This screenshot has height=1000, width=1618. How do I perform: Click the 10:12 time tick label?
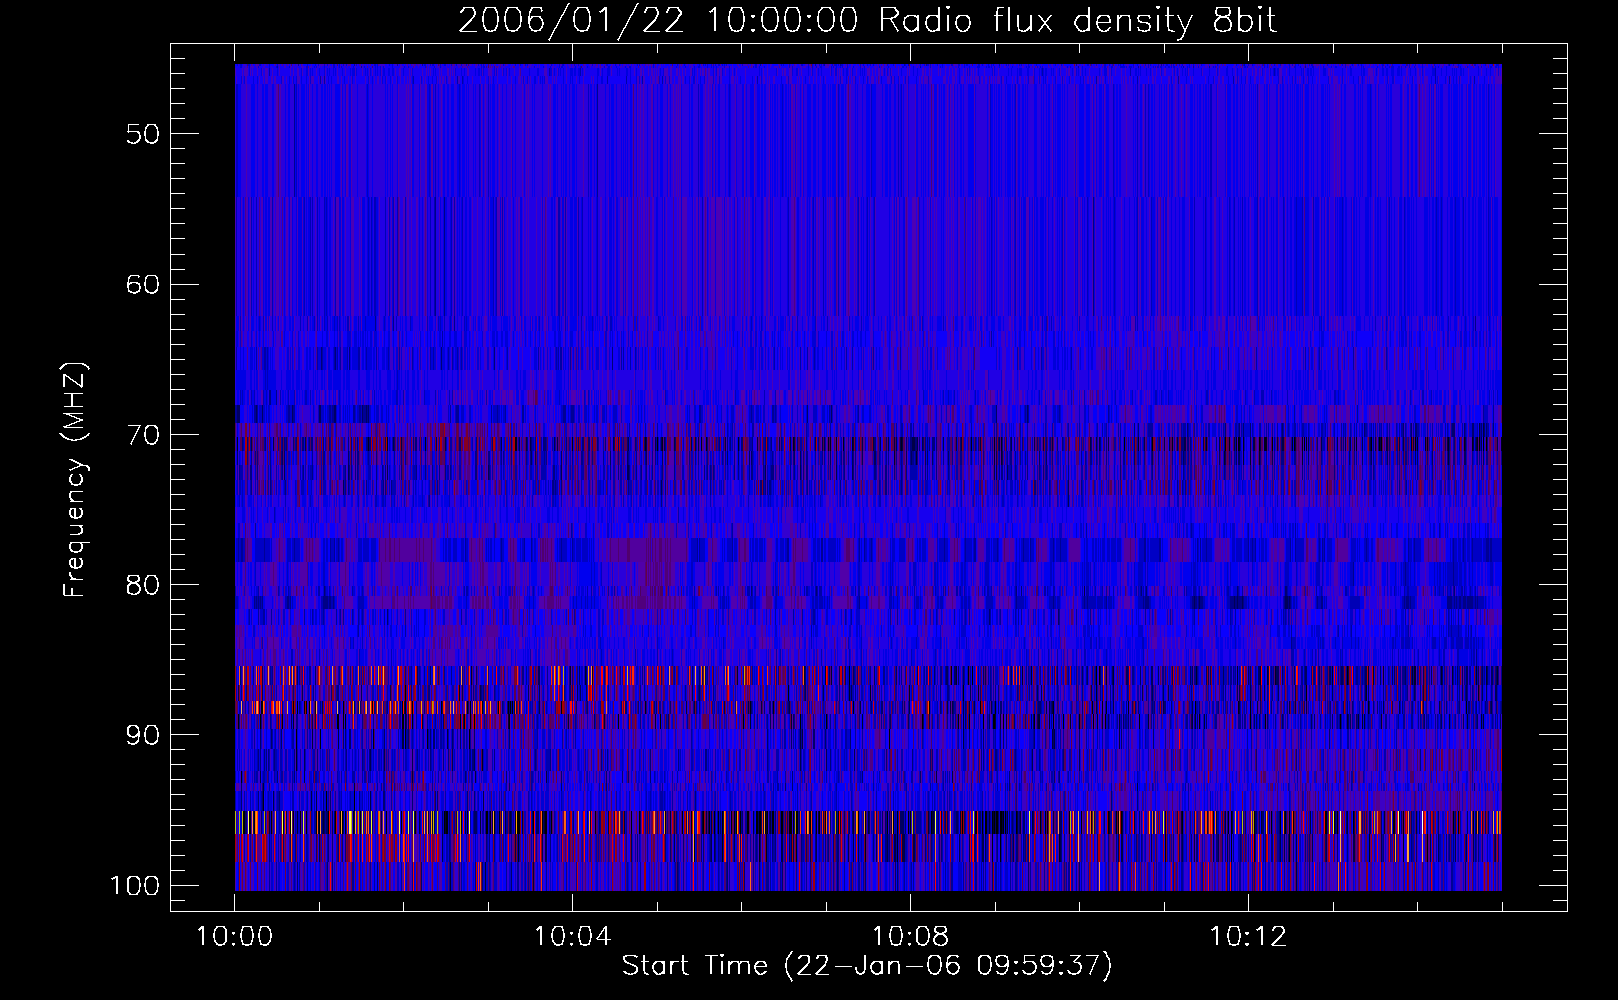pyautogui.click(x=1248, y=937)
